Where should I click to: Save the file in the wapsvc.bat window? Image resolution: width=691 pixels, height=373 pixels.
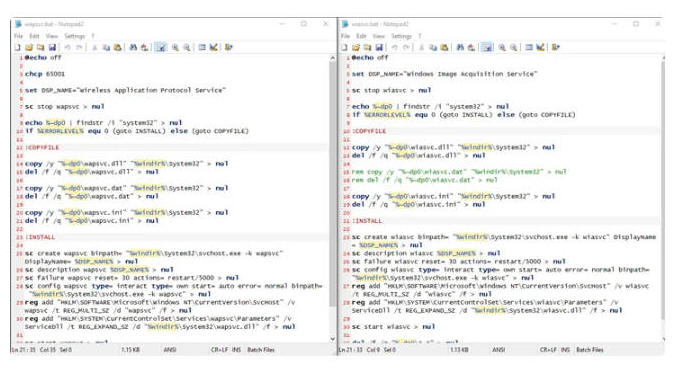[52, 47]
